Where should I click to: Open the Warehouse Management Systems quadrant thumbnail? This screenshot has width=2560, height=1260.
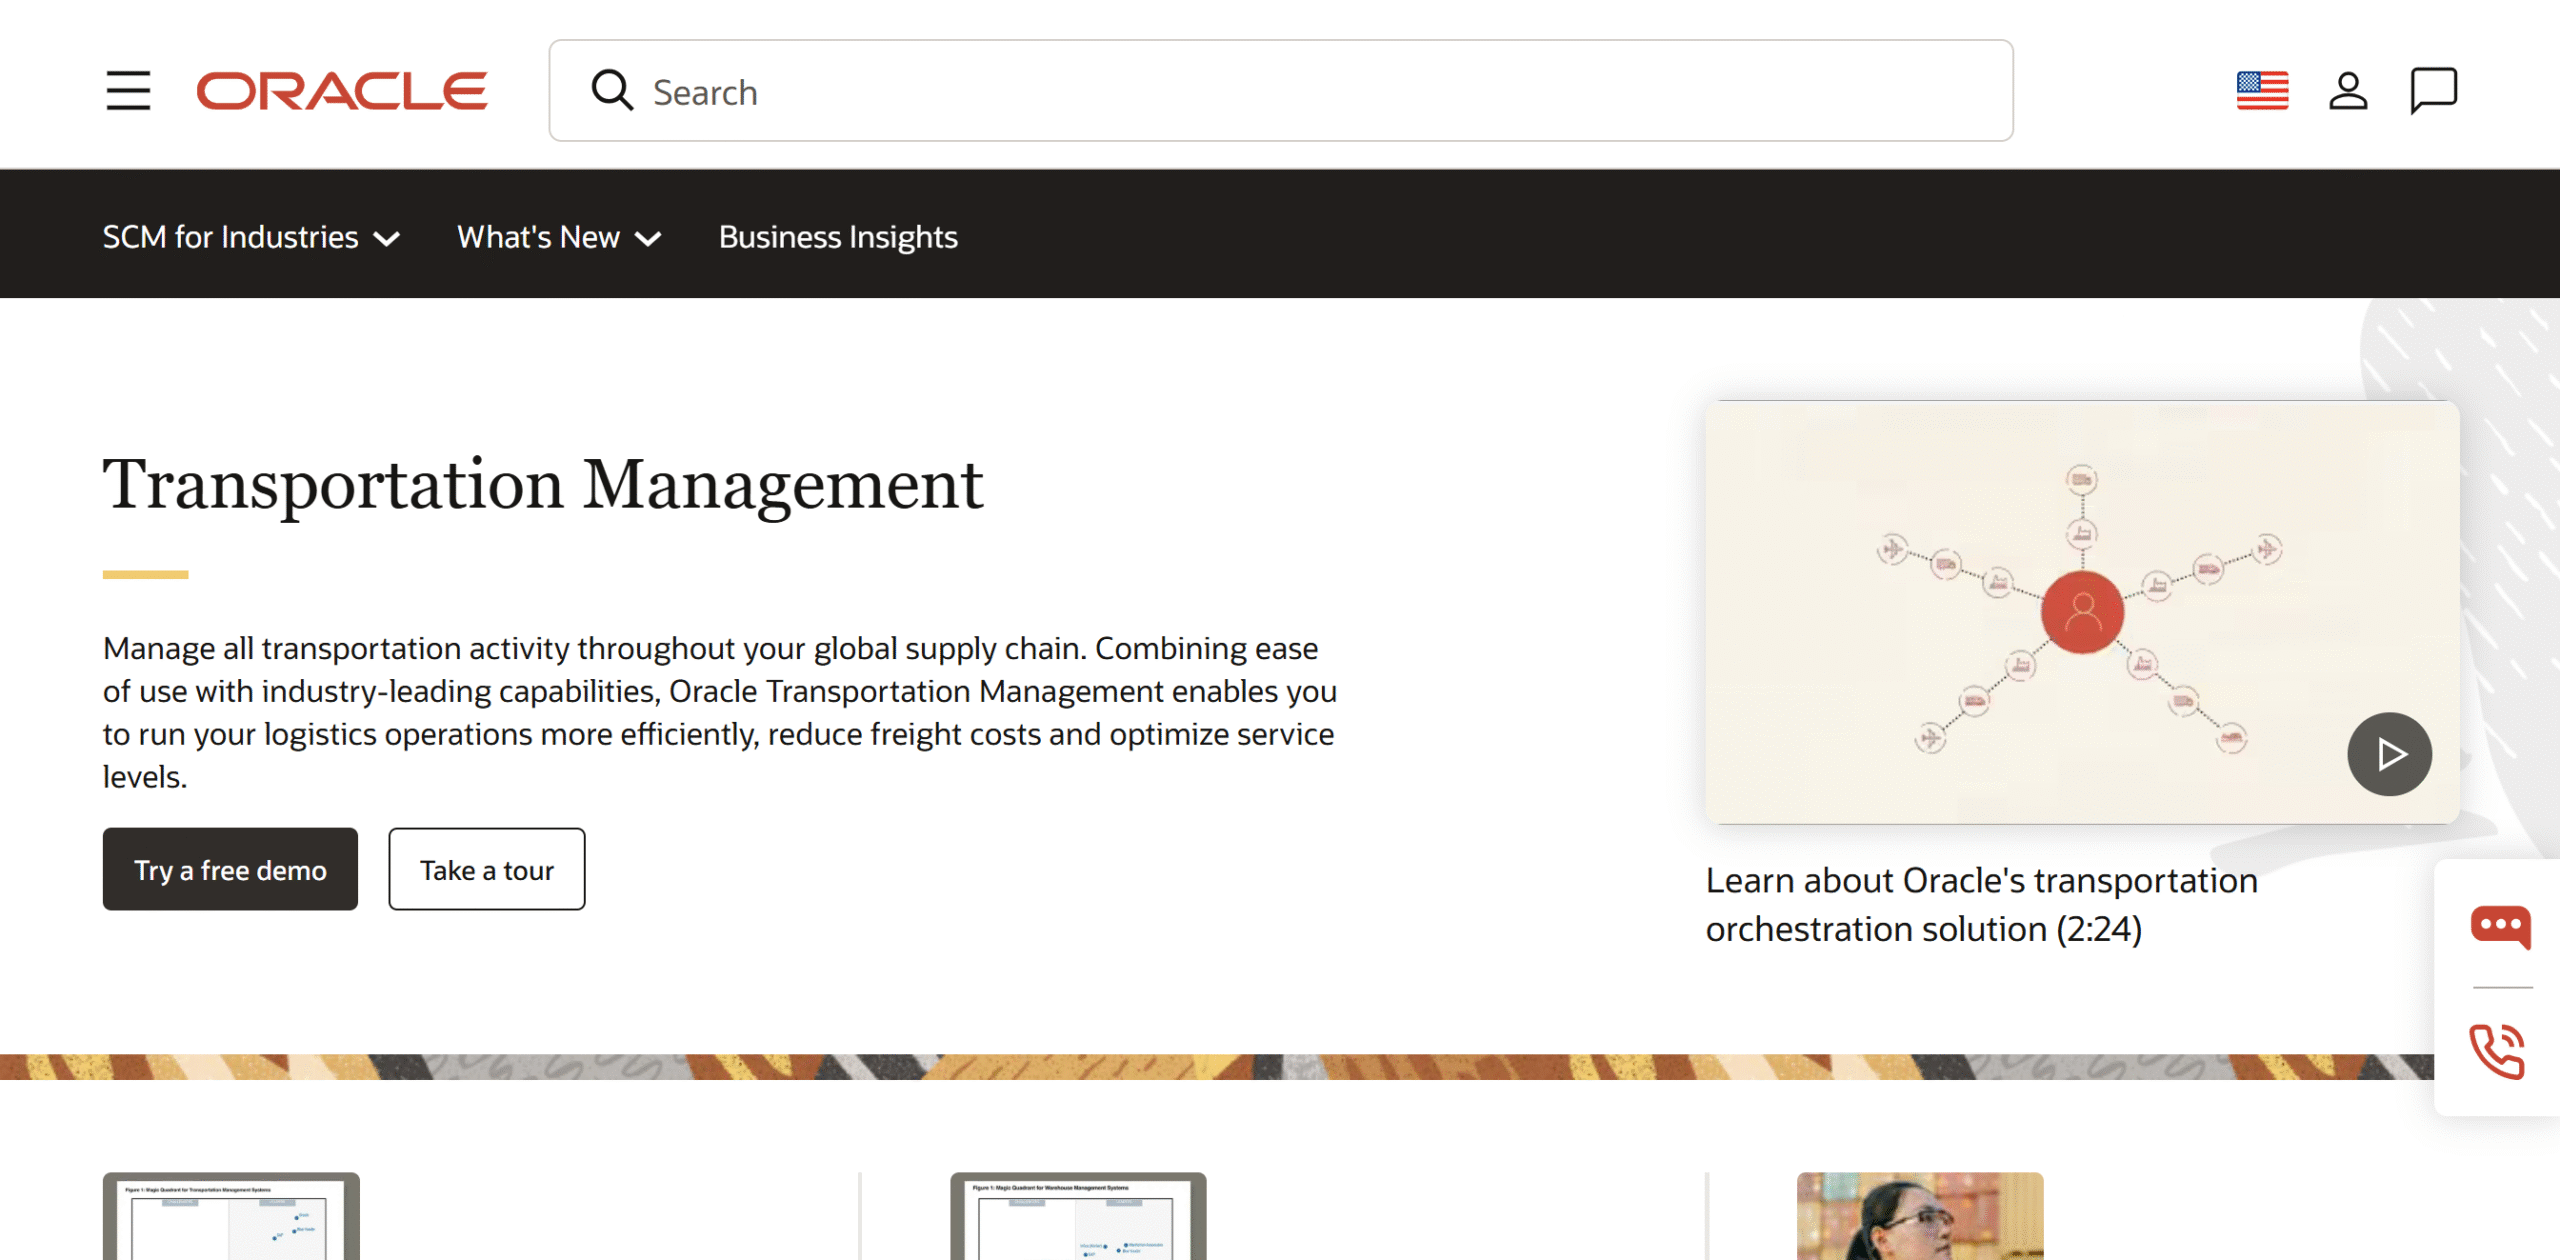1078,1216
